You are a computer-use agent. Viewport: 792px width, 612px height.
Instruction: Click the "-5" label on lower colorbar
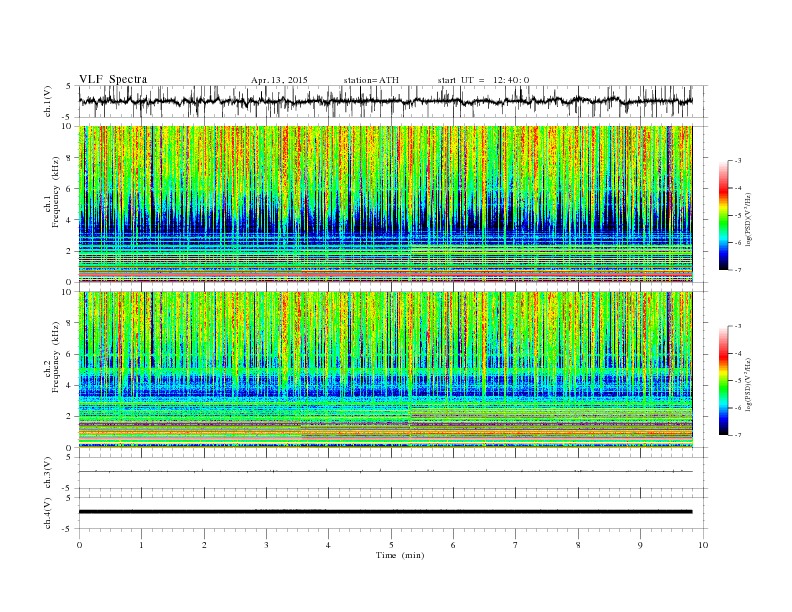[x=738, y=381]
